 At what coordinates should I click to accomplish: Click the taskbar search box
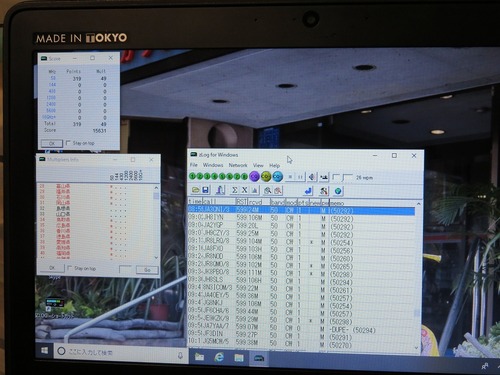click(x=120, y=352)
